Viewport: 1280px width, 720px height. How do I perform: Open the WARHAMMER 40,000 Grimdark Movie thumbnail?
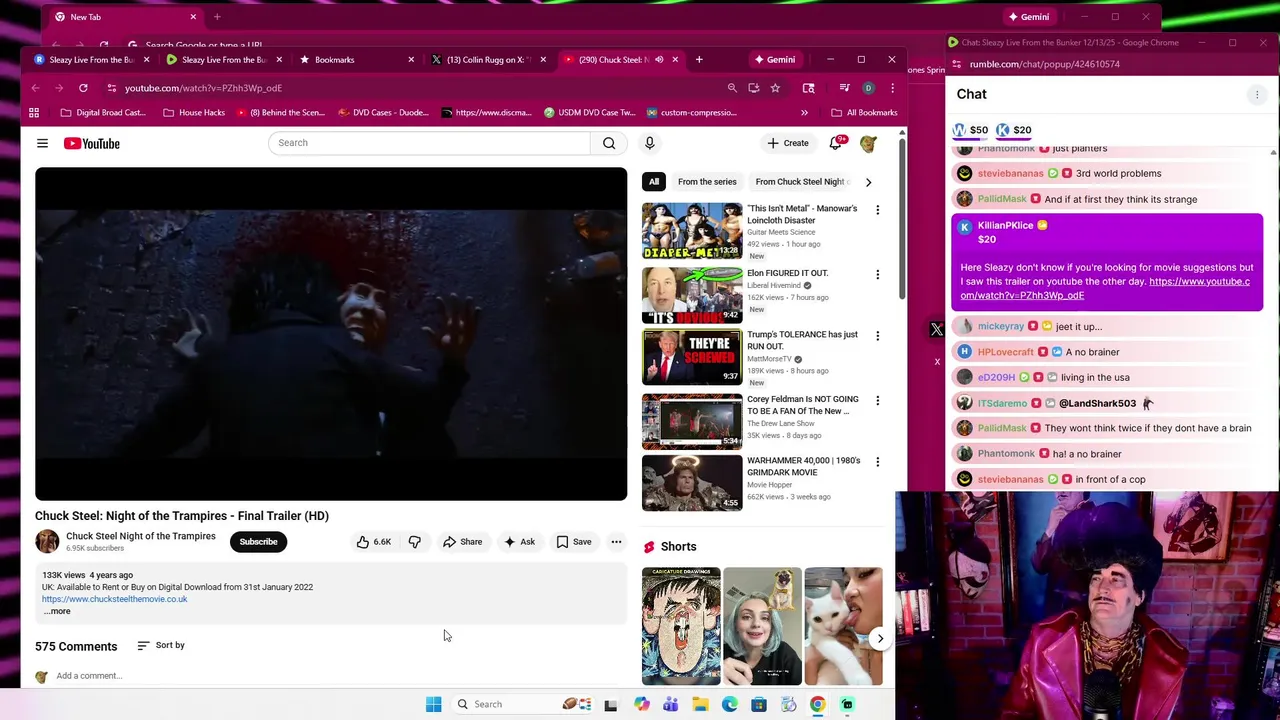(x=692, y=483)
